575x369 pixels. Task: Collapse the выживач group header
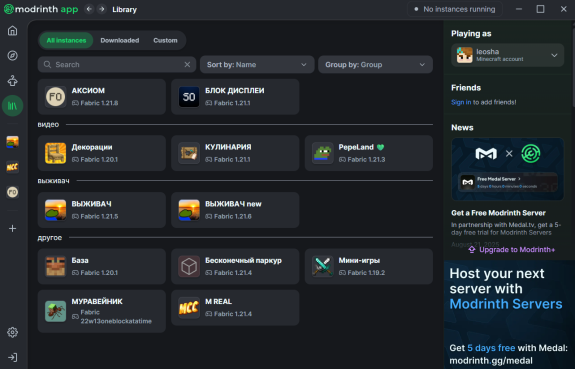(x=54, y=181)
